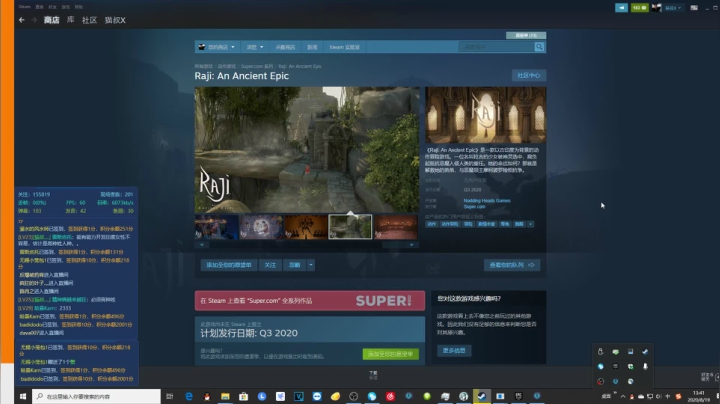The width and height of the screenshot is (720, 404).
Task: Open Microsoft Store from the taskbar
Action: 243,396
